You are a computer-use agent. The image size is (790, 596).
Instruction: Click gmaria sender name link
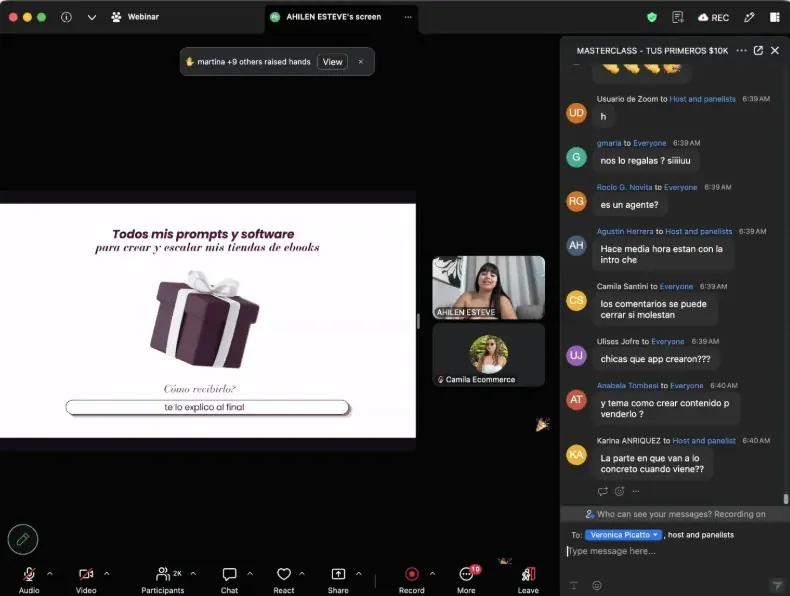point(609,143)
